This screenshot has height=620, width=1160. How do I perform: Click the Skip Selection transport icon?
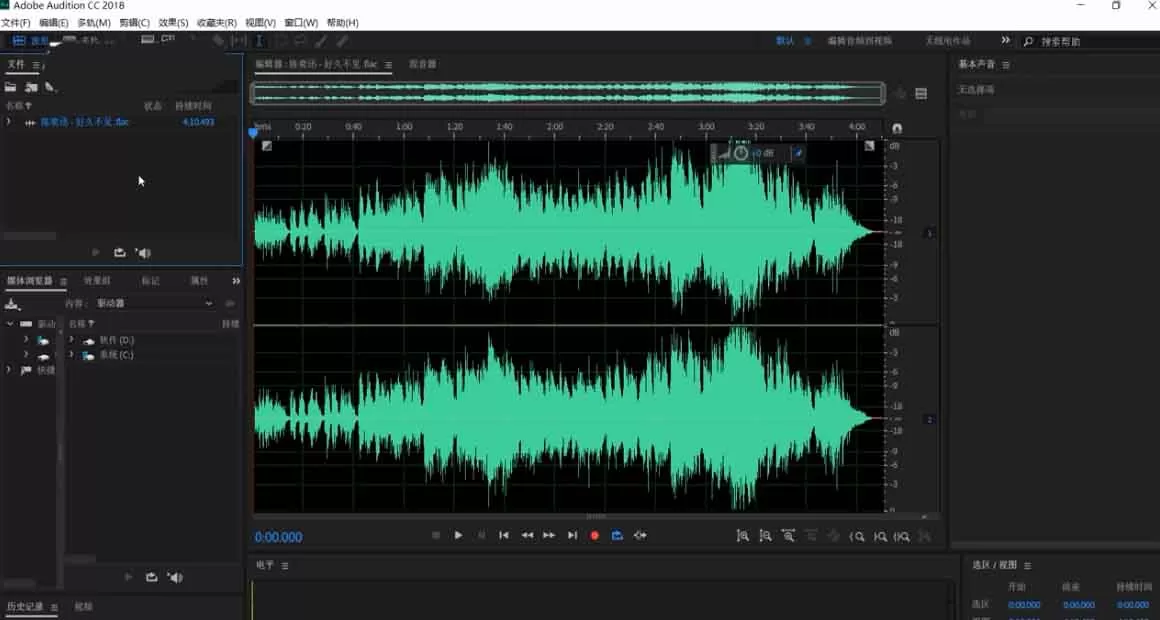pos(640,535)
